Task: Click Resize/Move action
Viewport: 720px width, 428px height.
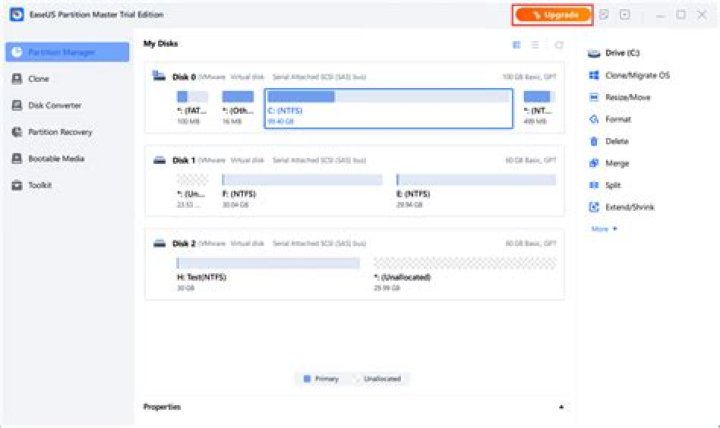Action: [628, 97]
